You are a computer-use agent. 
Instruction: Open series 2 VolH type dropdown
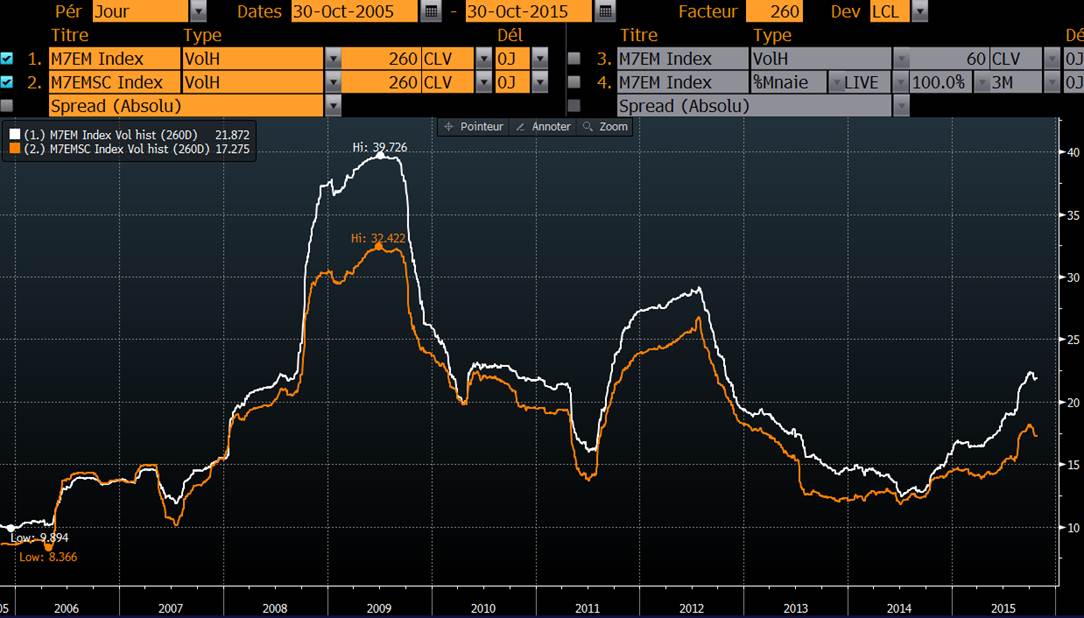[333, 82]
